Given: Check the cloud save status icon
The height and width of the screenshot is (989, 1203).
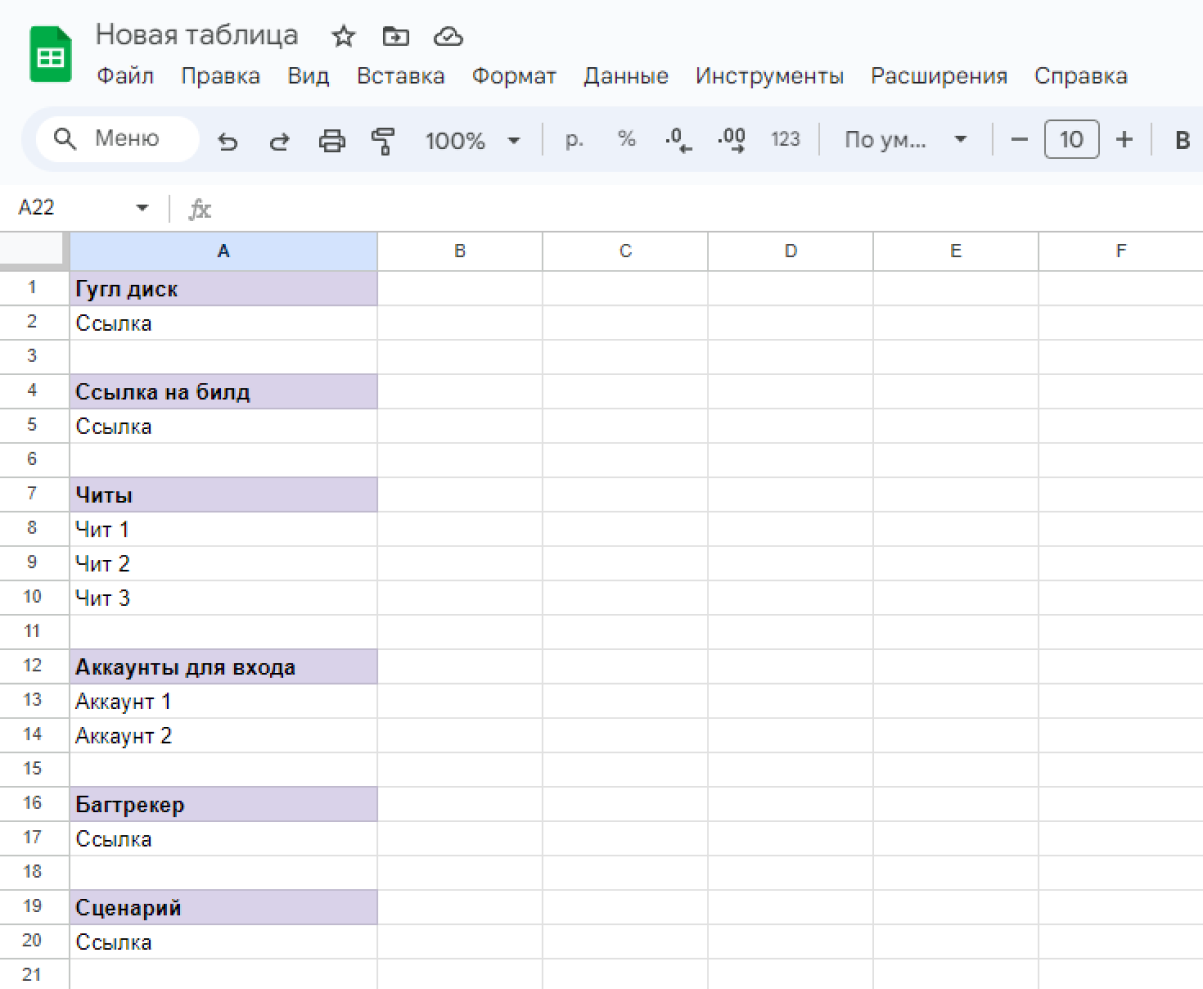Looking at the screenshot, I should click(448, 37).
